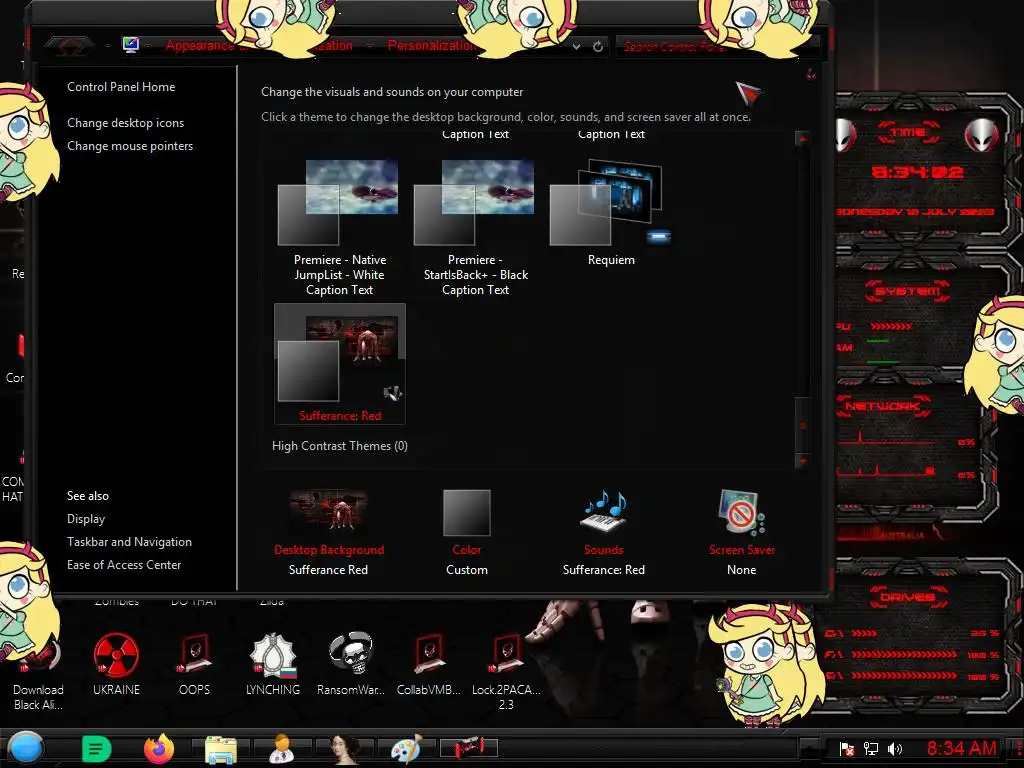Click the Control Panel monitor icon in address bar

(x=131, y=45)
